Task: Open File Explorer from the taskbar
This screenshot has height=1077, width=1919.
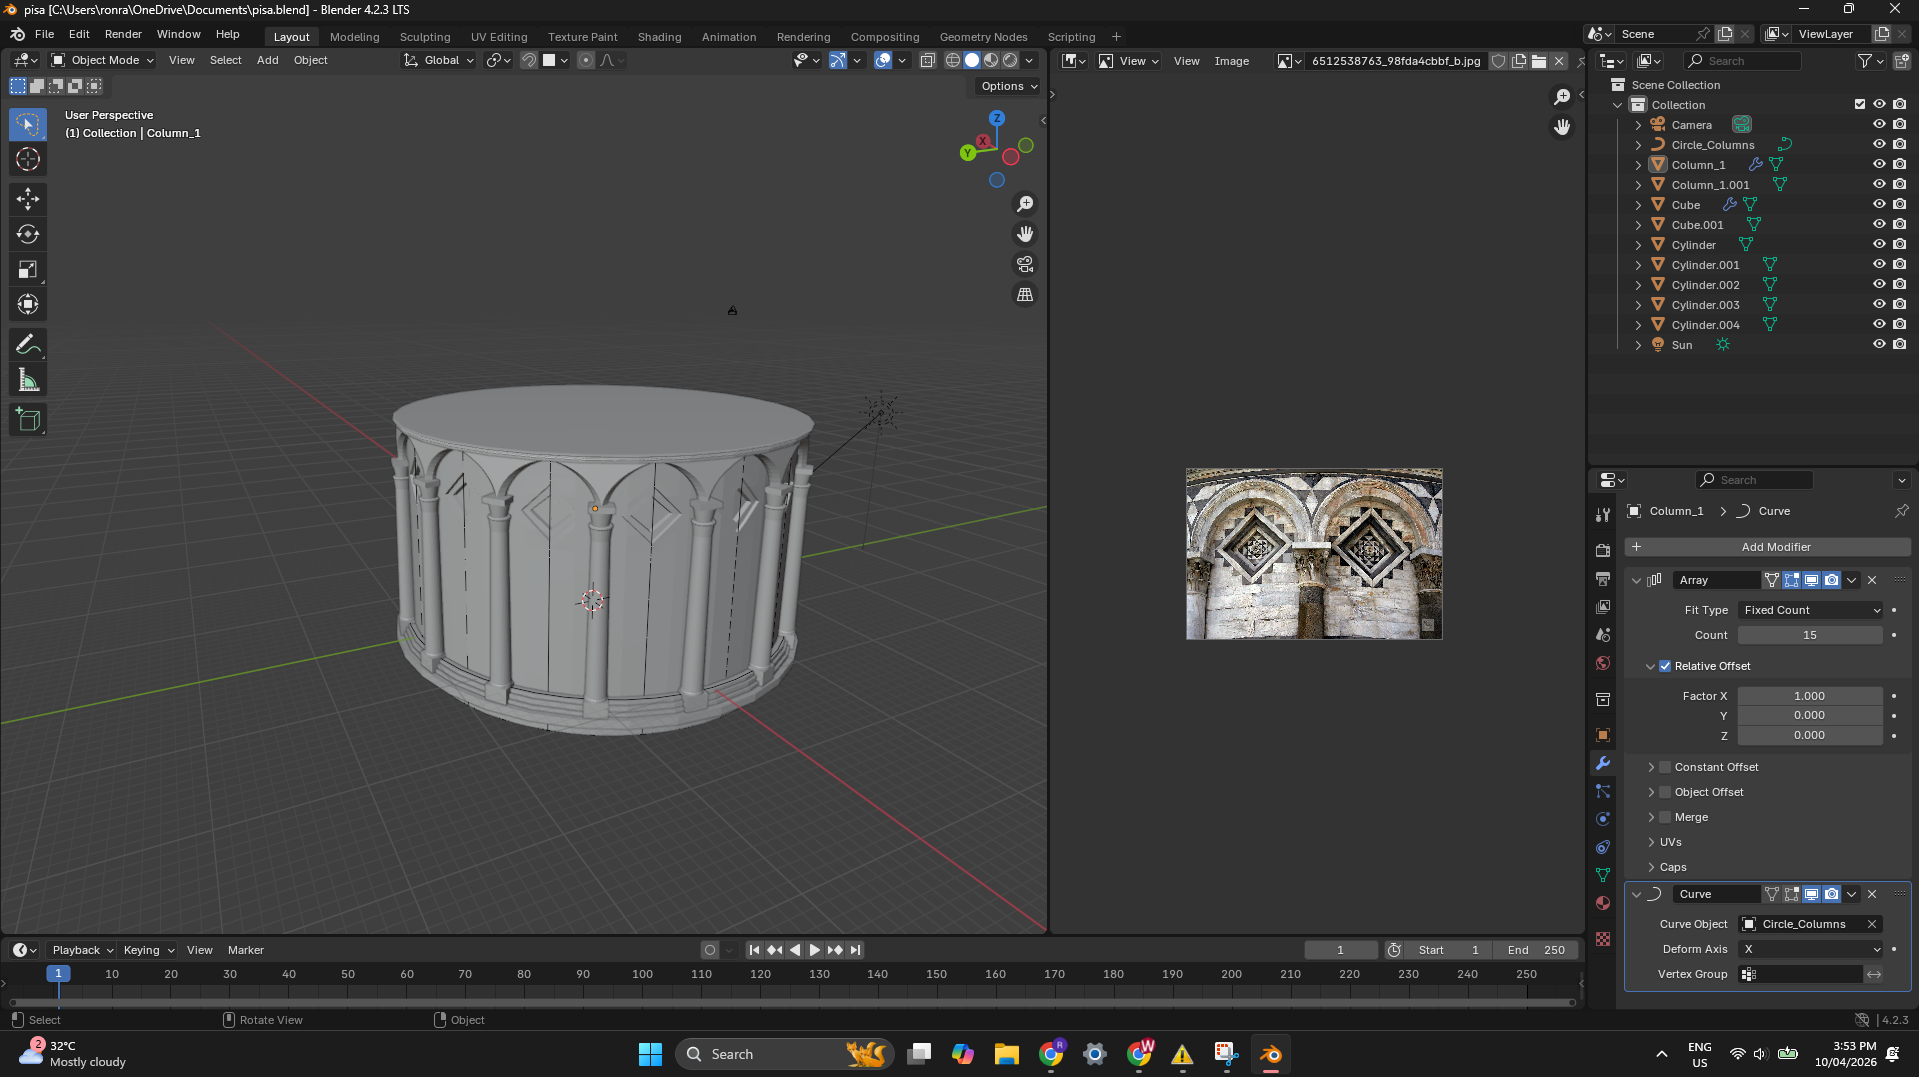Action: 1006,1054
